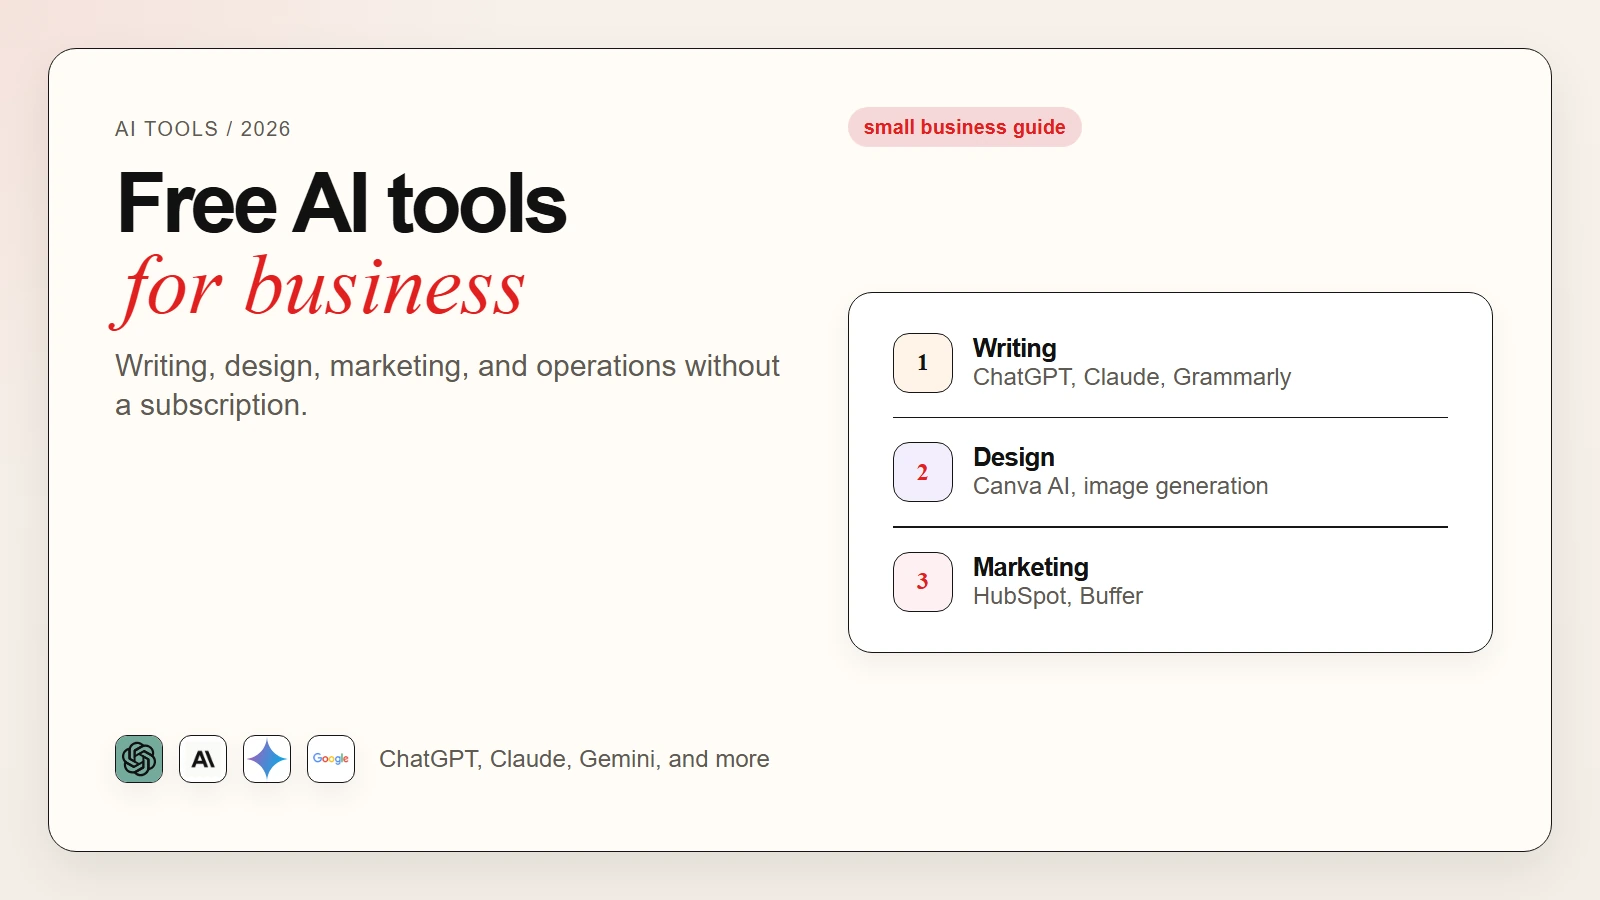Click the Design heading

click(x=1014, y=457)
